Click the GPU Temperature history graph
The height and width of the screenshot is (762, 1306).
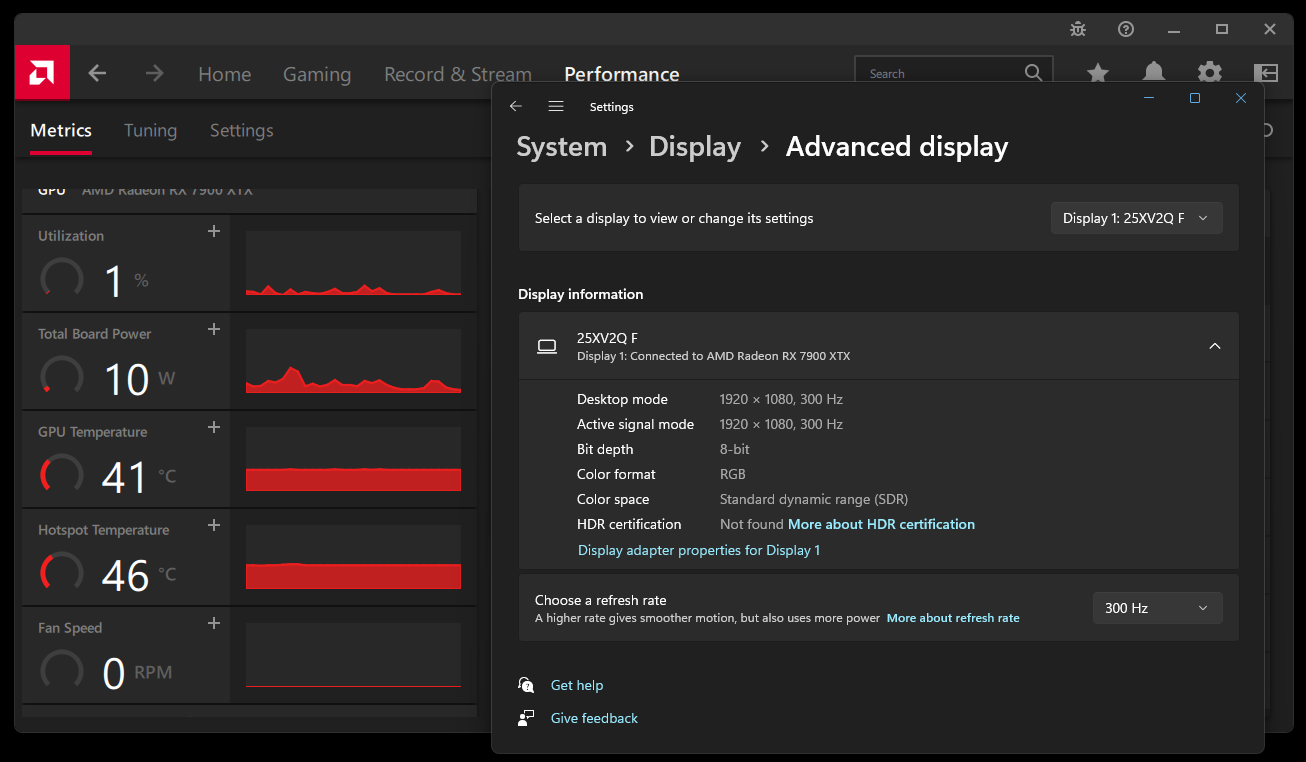(x=353, y=460)
